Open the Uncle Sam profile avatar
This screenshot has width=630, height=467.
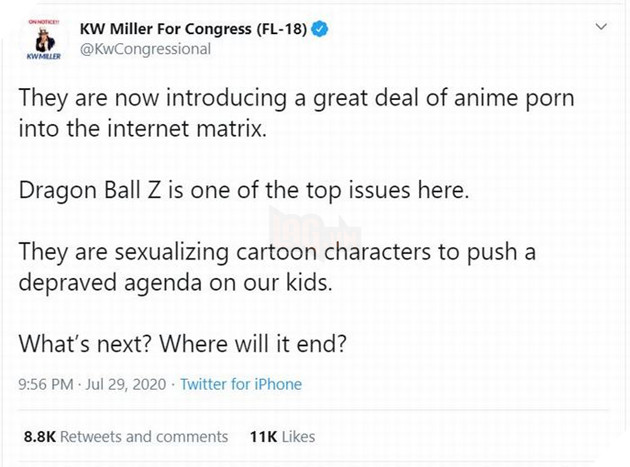click(x=43, y=39)
